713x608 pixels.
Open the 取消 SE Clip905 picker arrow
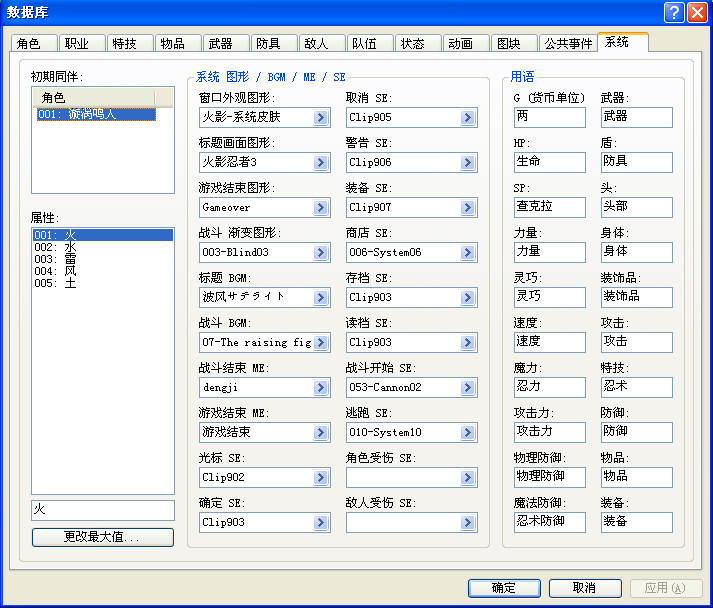coord(467,117)
